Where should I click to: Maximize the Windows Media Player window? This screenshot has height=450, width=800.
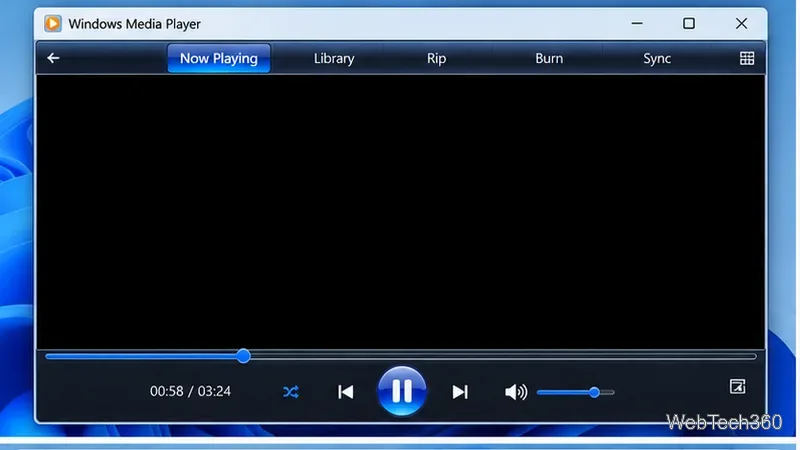(689, 23)
